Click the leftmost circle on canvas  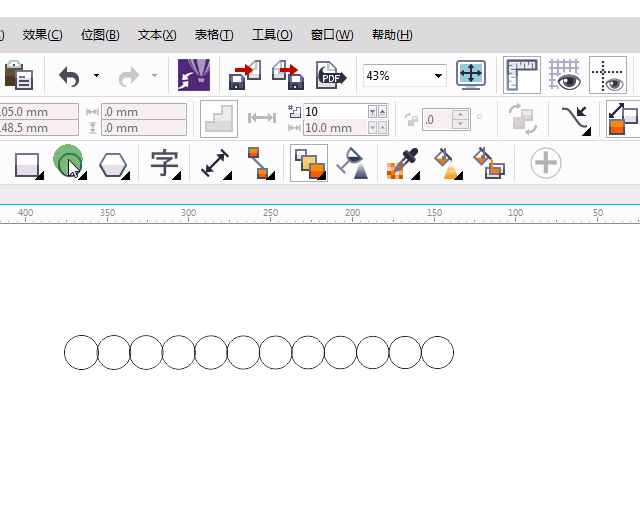[x=81, y=353]
